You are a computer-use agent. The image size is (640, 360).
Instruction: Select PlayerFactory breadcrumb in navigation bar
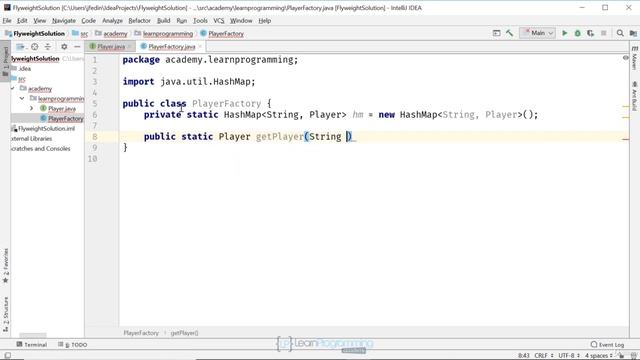click(x=222, y=33)
